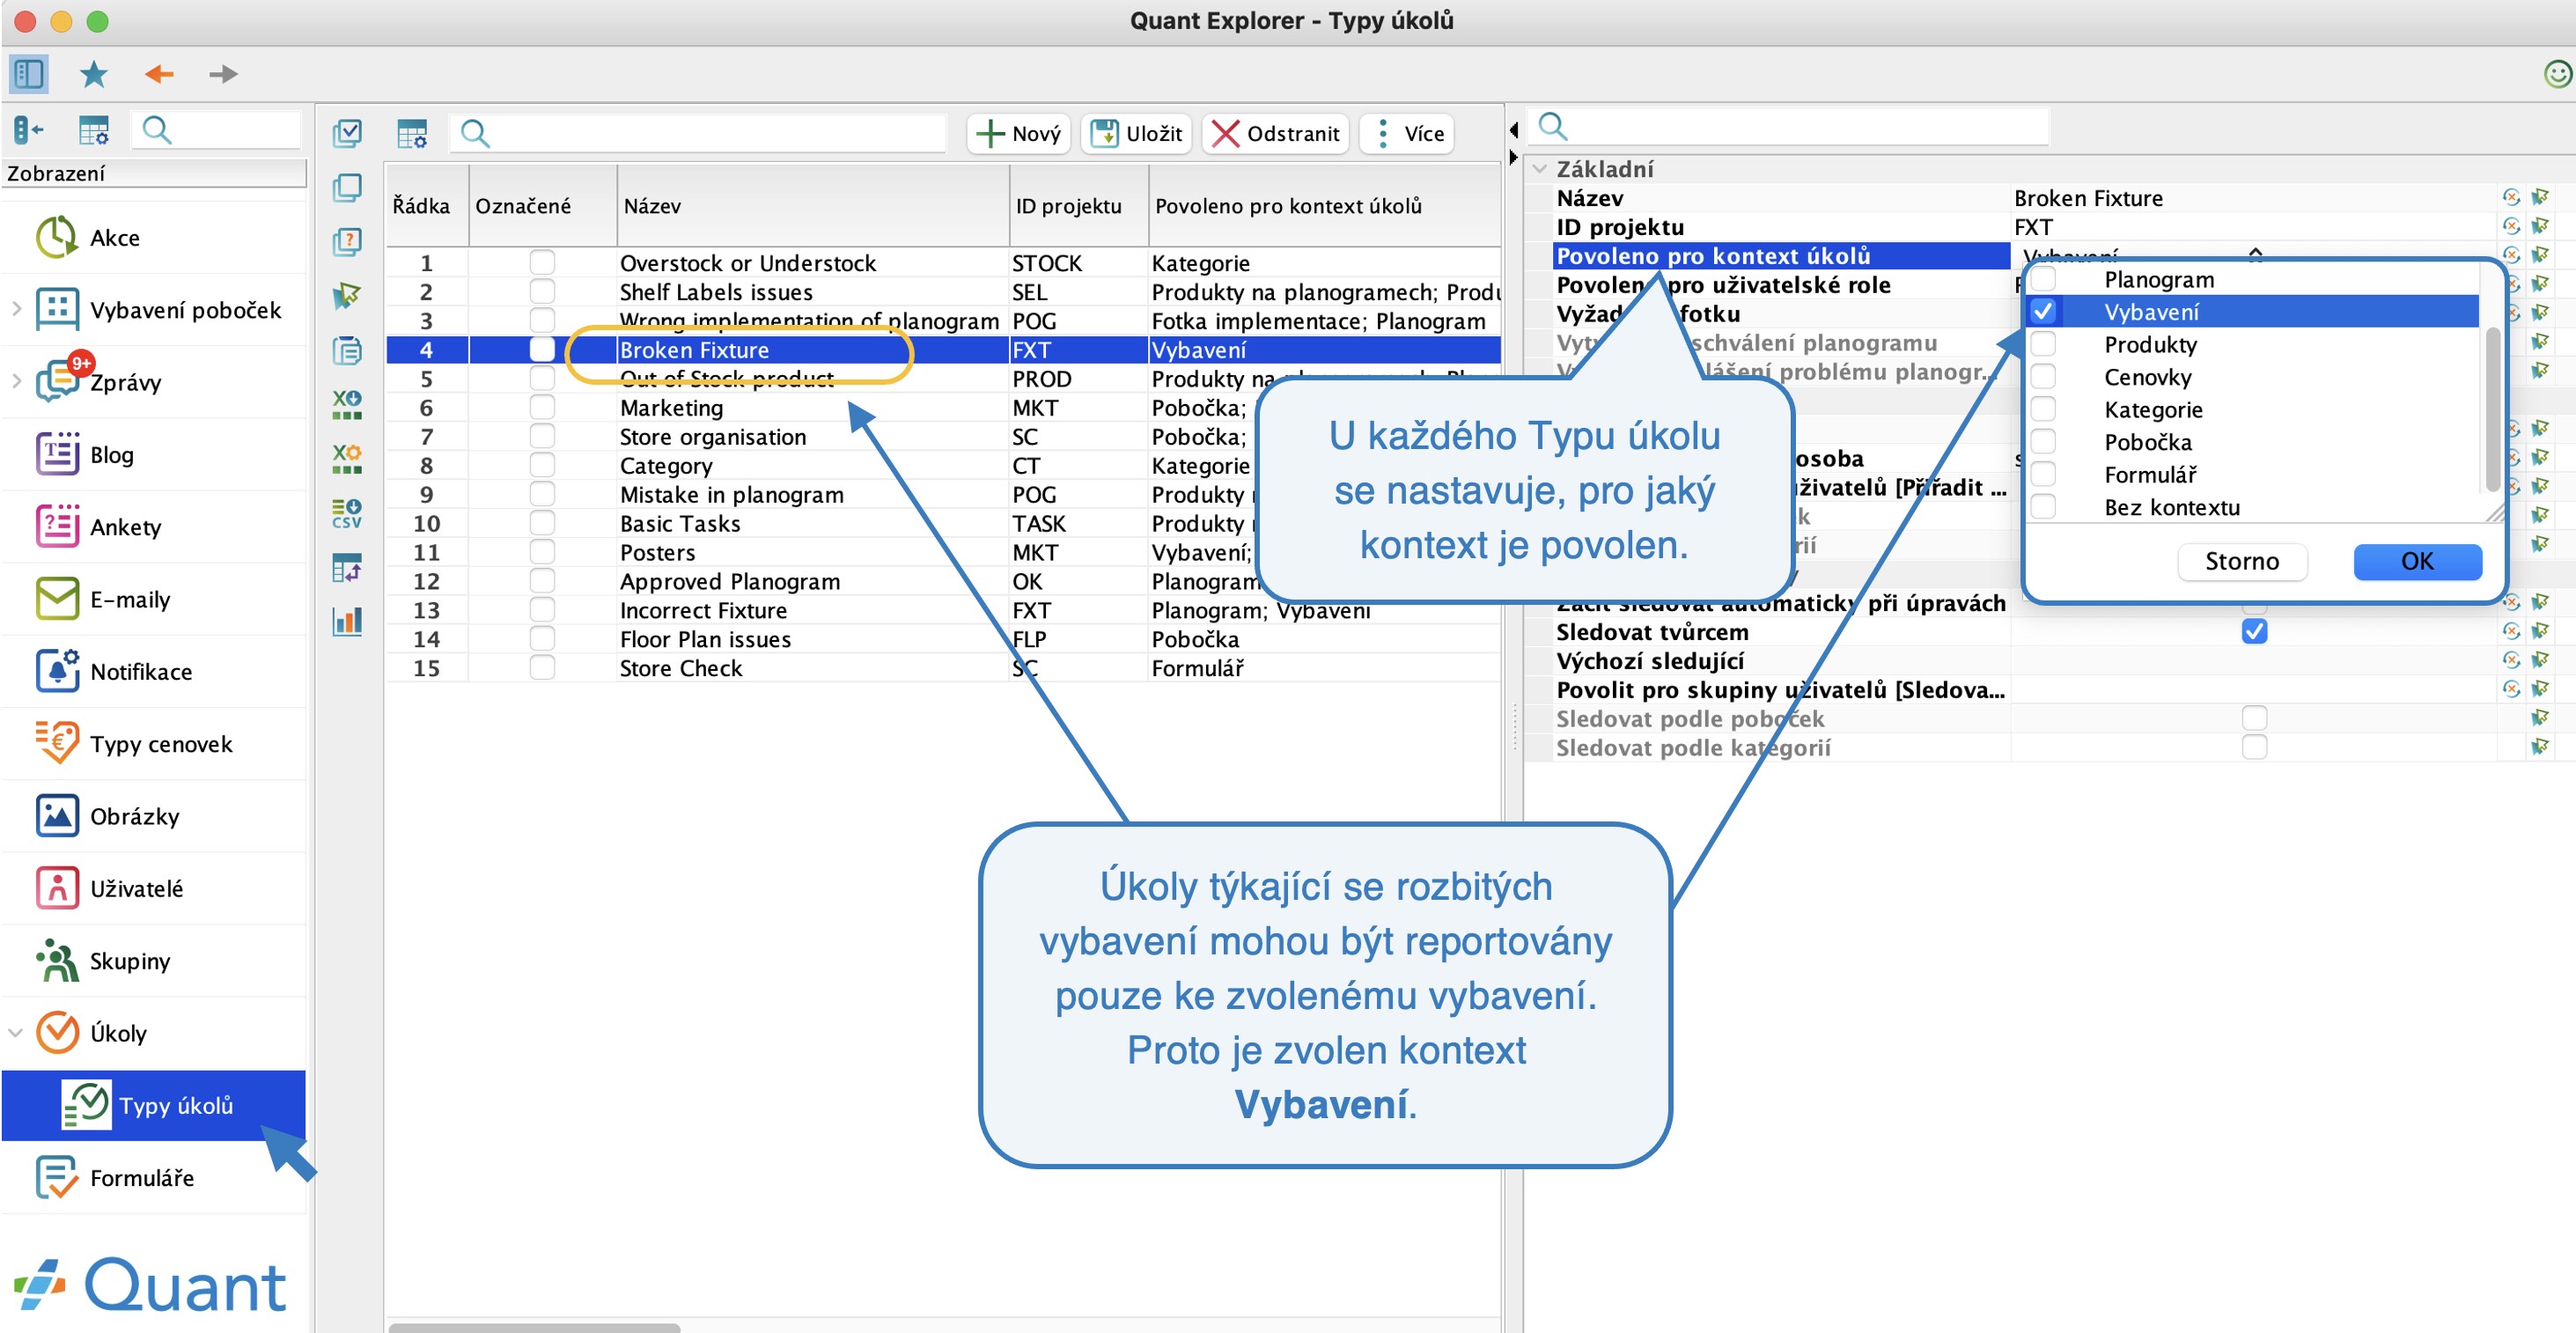Go back with the orange arrow

pyautogui.click(x=159, y=74)
